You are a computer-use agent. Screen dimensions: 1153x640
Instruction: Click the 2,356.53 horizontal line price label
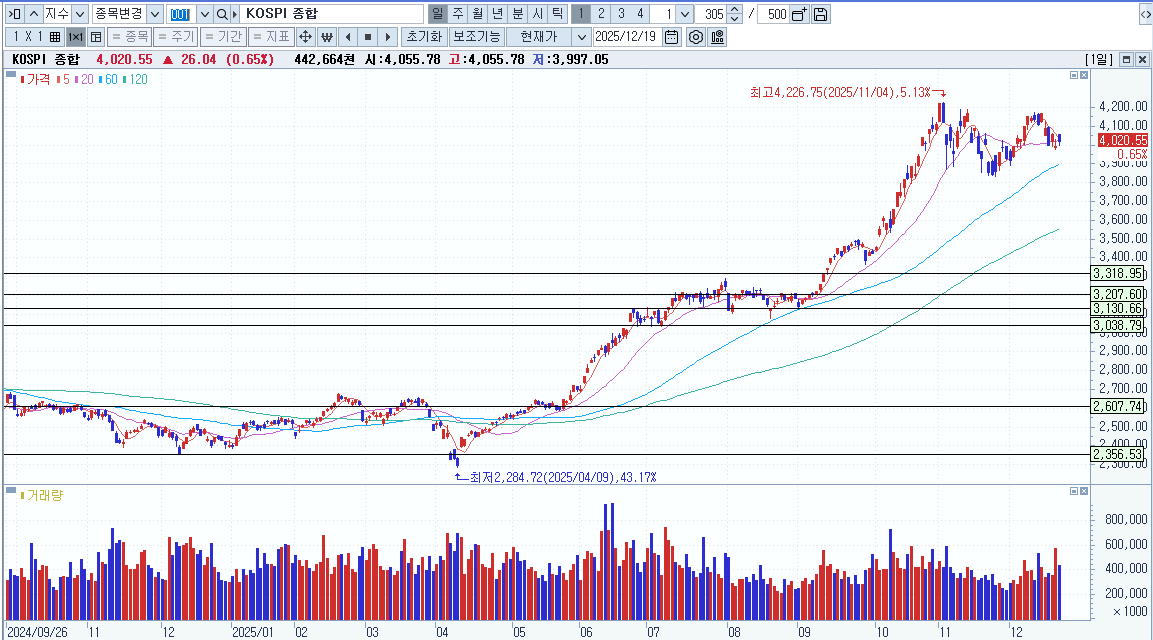coord(1118,455)
